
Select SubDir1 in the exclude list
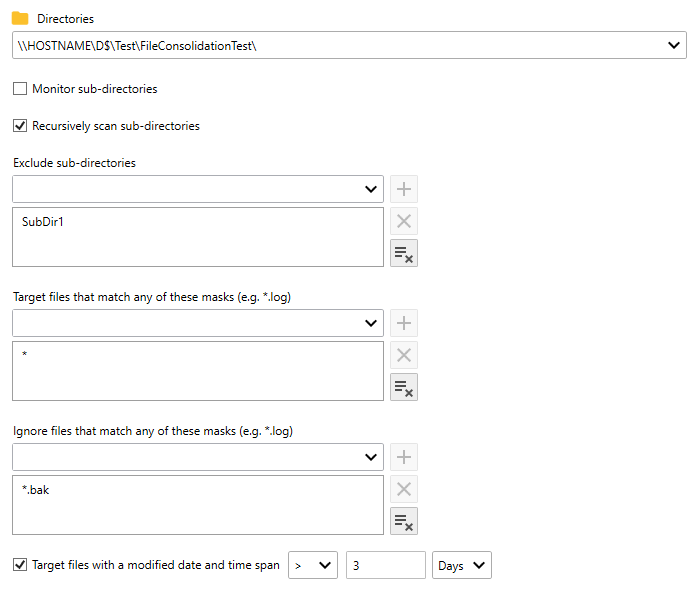click(43, 222)
